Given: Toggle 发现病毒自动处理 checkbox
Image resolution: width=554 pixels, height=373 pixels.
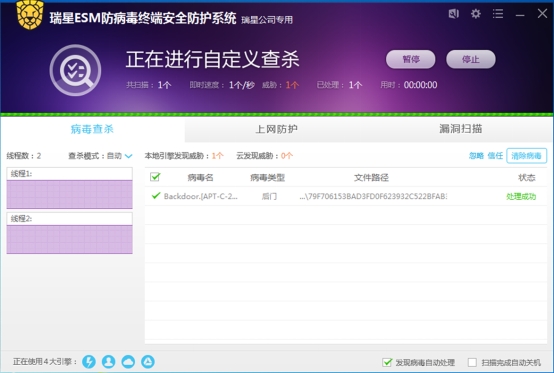Looking at the screenshot, I should click(387, 362).
